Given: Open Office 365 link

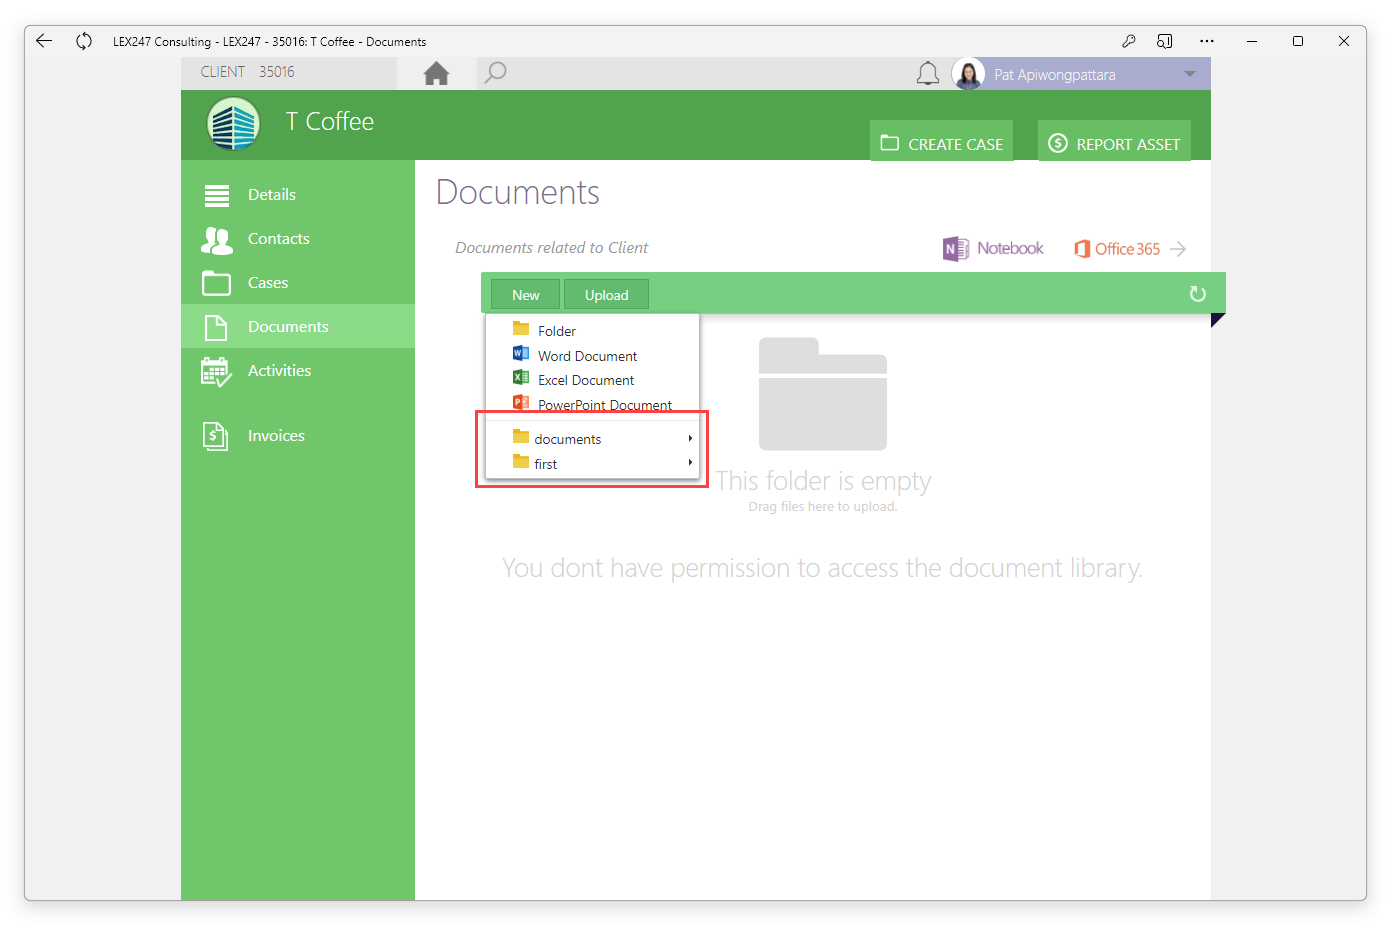Looking at the screenshot, I should pyautogui.click(x=1130, y=249).
